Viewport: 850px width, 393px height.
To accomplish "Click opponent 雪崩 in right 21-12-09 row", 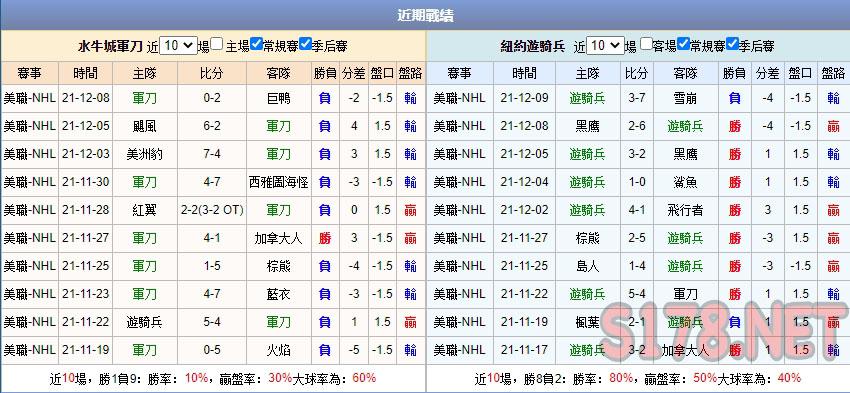I will click(685, 98).
